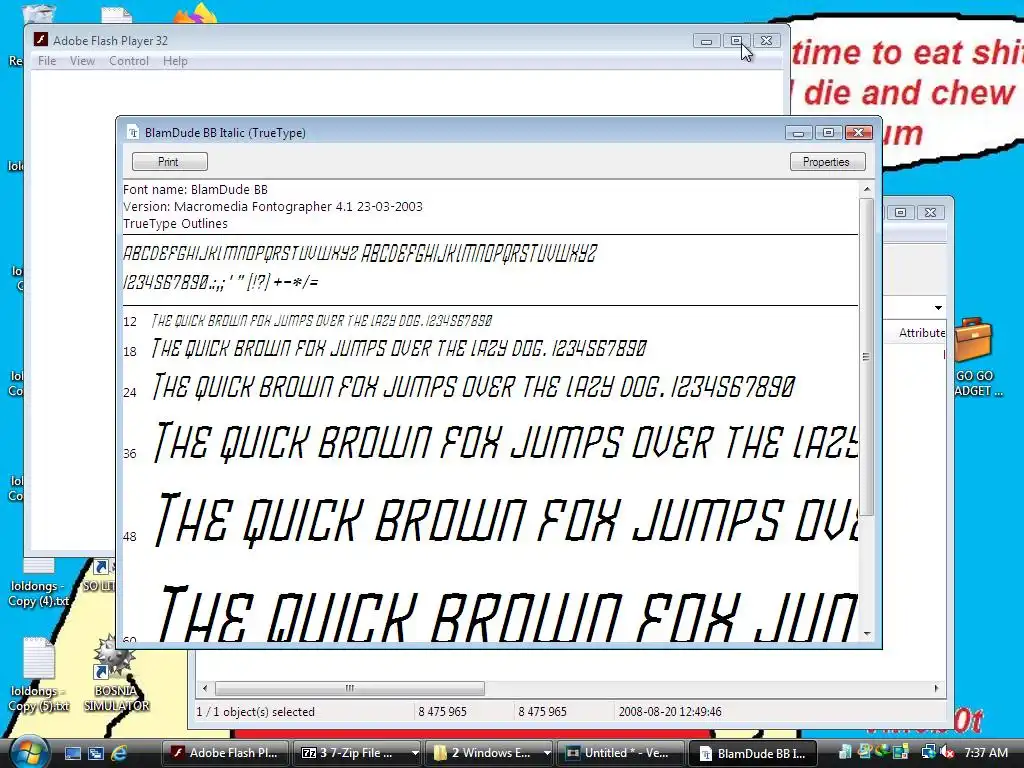
Task: Minimize the BlamDude BB Italic font window
Action: (x=798, y=133)
